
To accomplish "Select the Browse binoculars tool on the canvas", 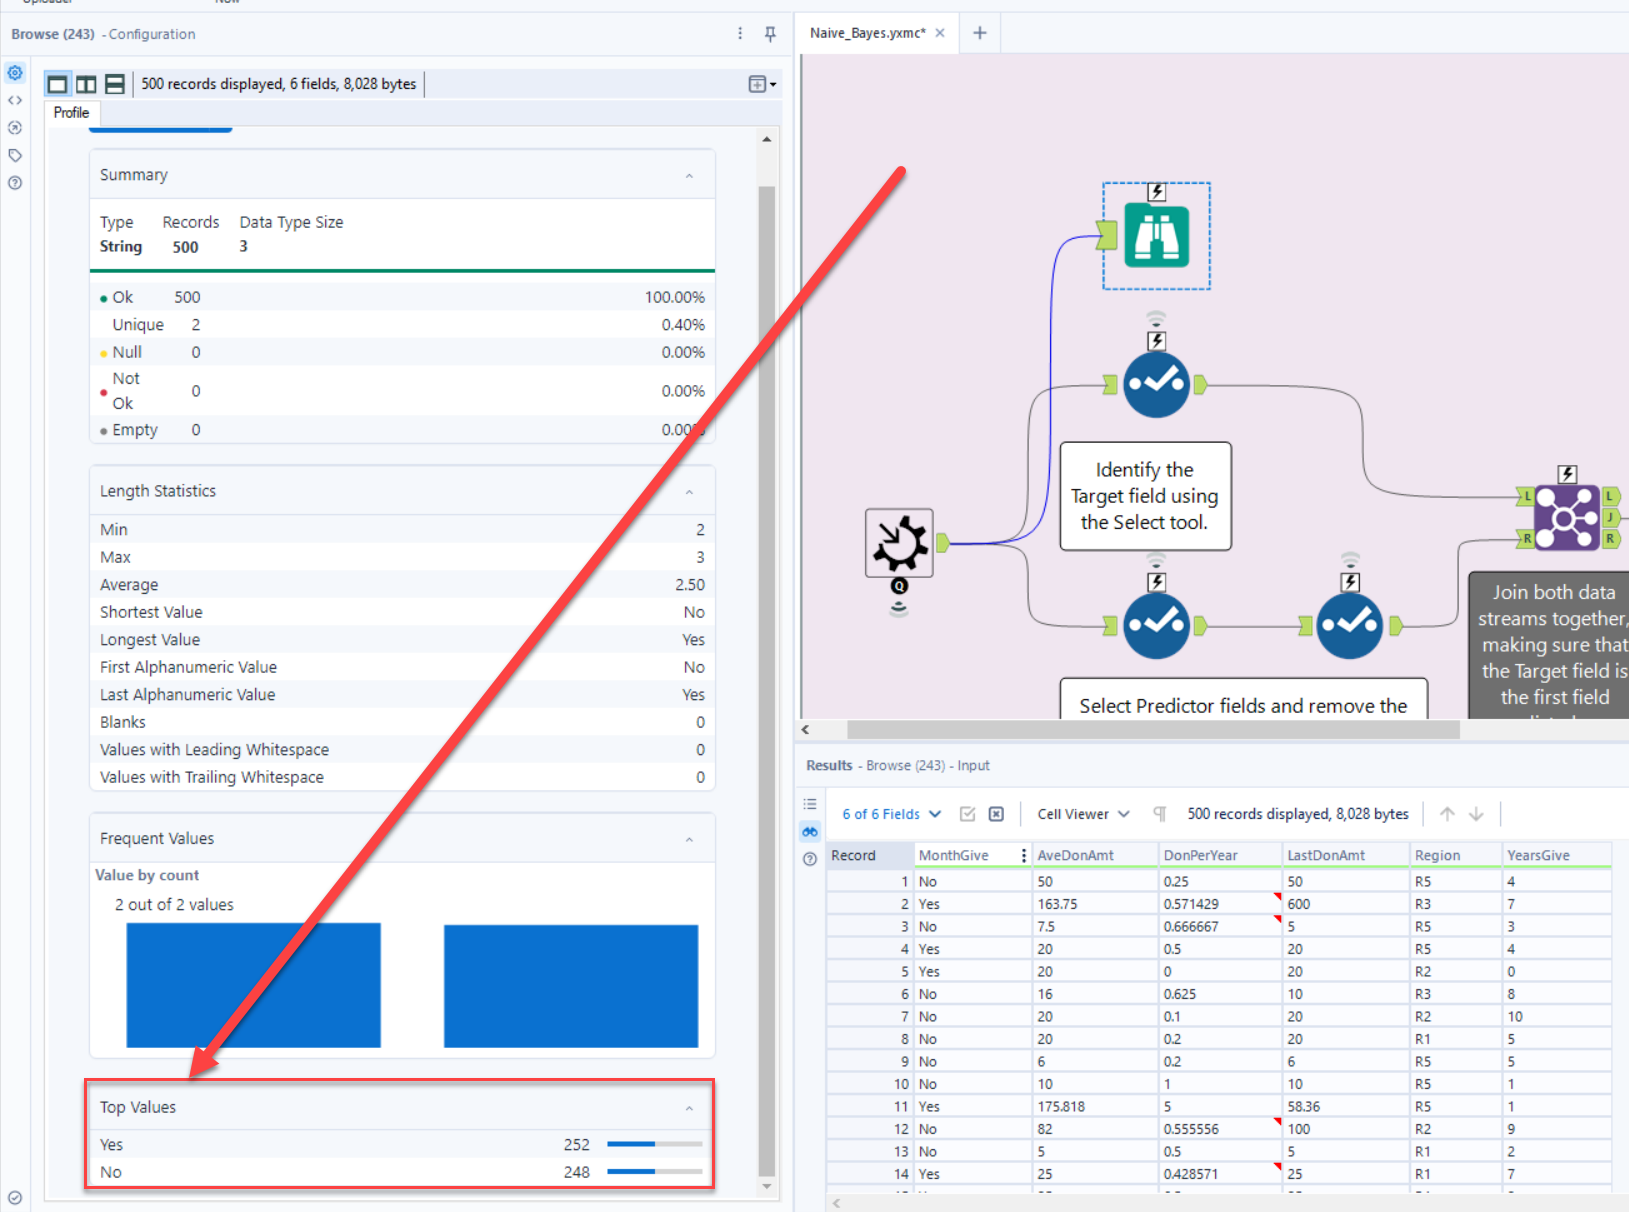I will coord(1156,236).
